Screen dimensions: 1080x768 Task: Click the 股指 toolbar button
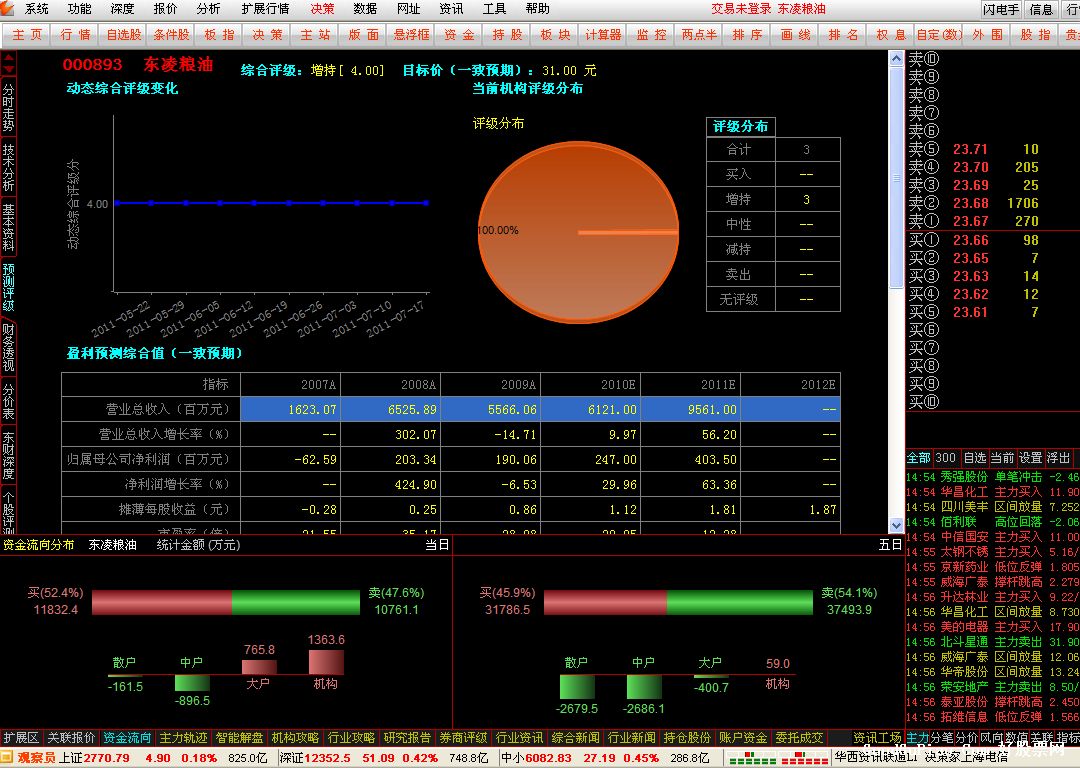point(1035,34)
